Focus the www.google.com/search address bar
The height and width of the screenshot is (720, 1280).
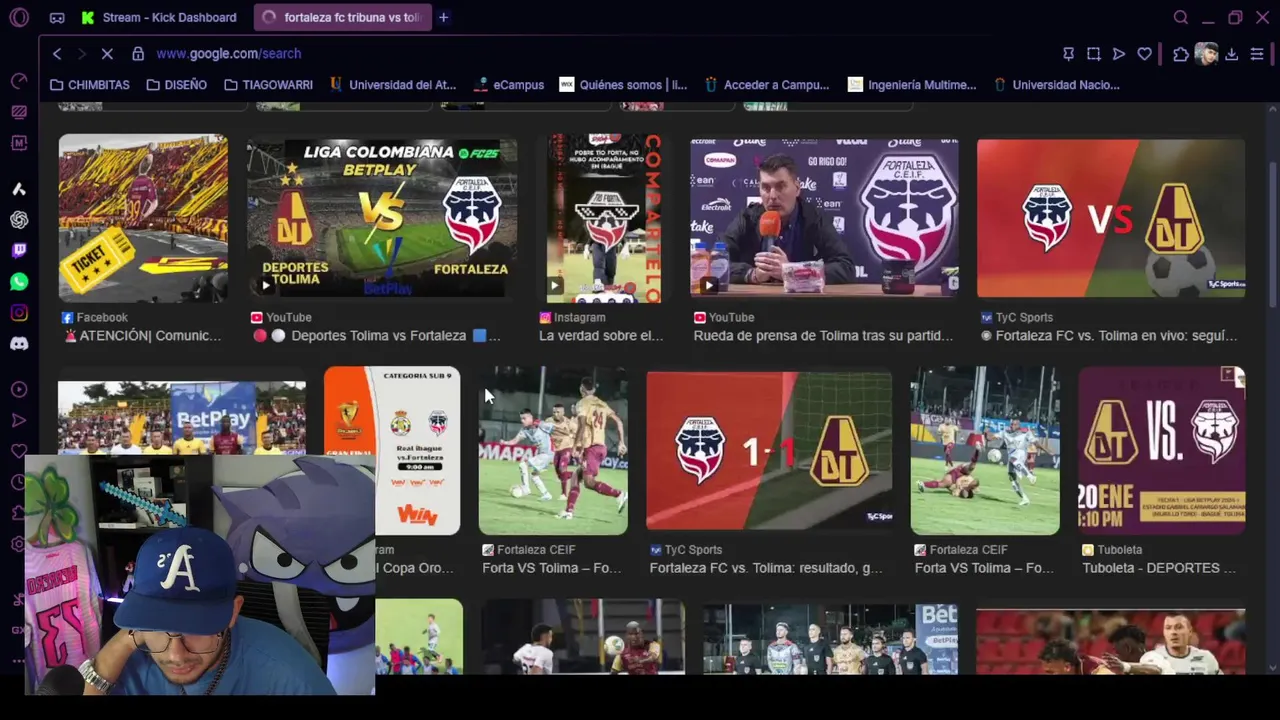[x=228, y=53]
